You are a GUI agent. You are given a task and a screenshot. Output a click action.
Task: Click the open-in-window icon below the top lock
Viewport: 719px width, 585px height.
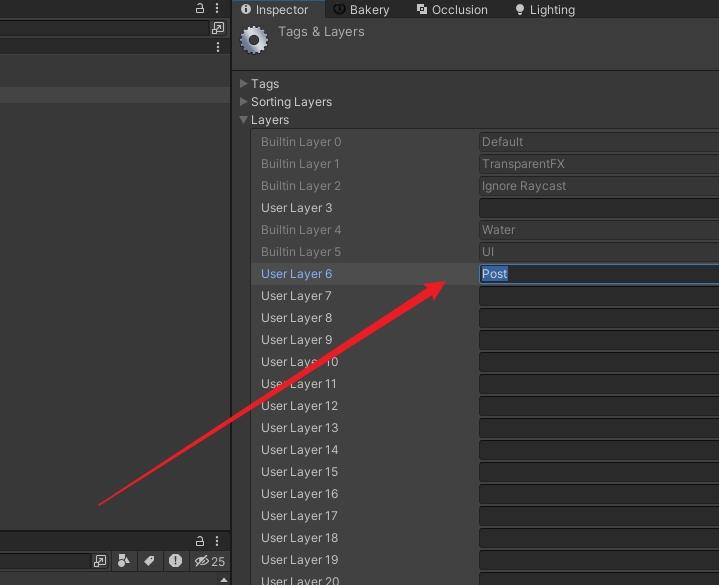[218, 28]
